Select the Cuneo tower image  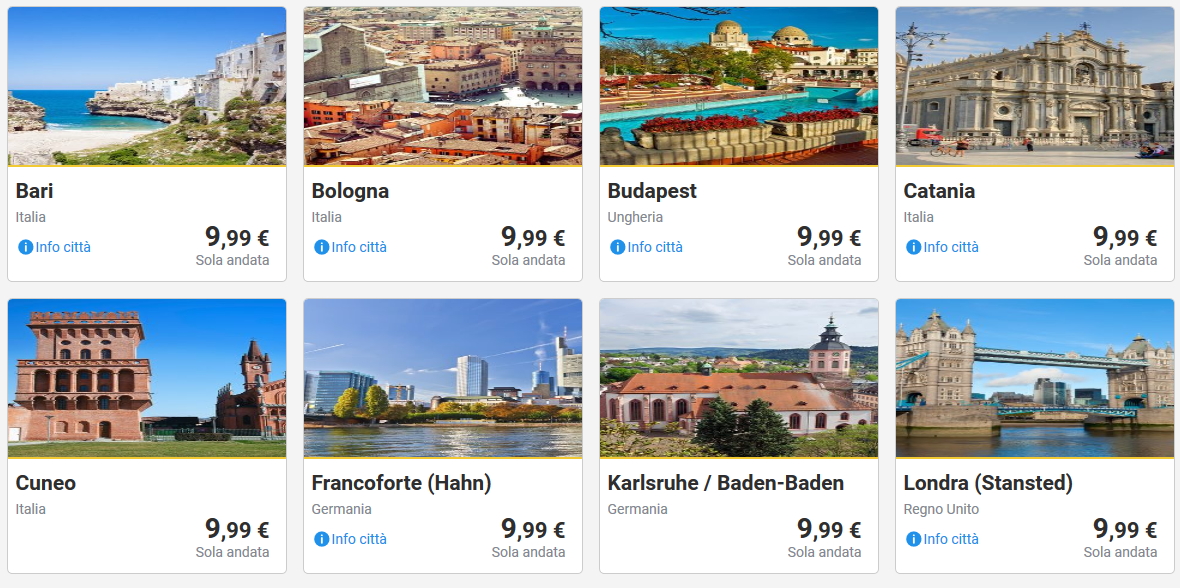147,379
